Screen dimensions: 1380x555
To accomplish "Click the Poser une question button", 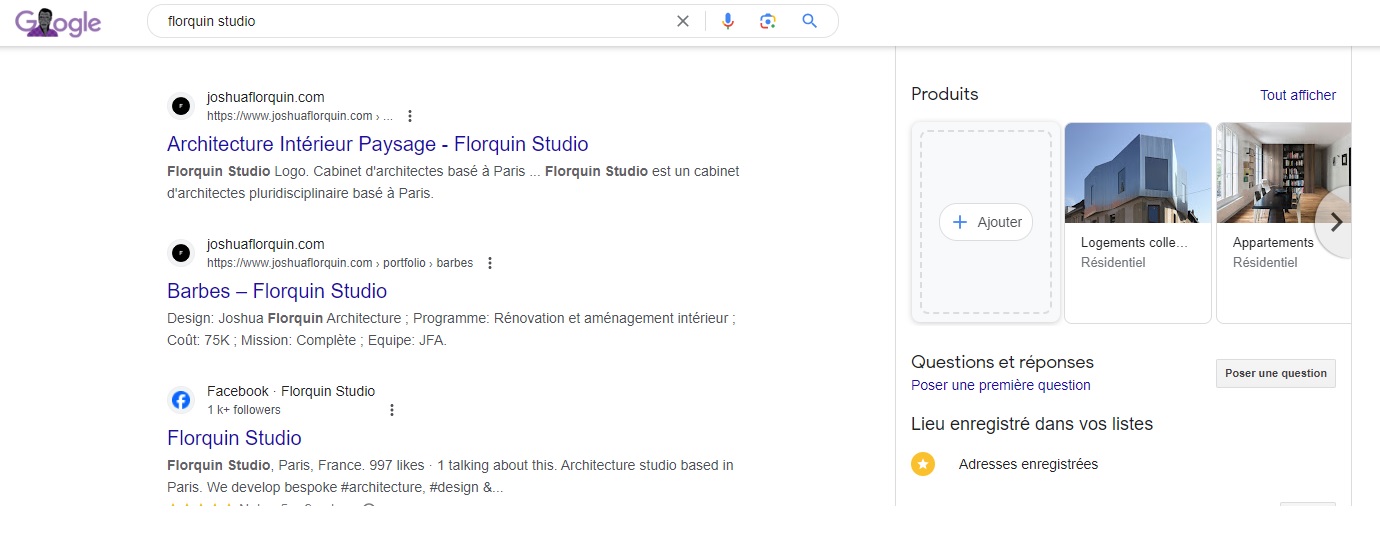I will pyautogui.click(x=1276, y=373).
